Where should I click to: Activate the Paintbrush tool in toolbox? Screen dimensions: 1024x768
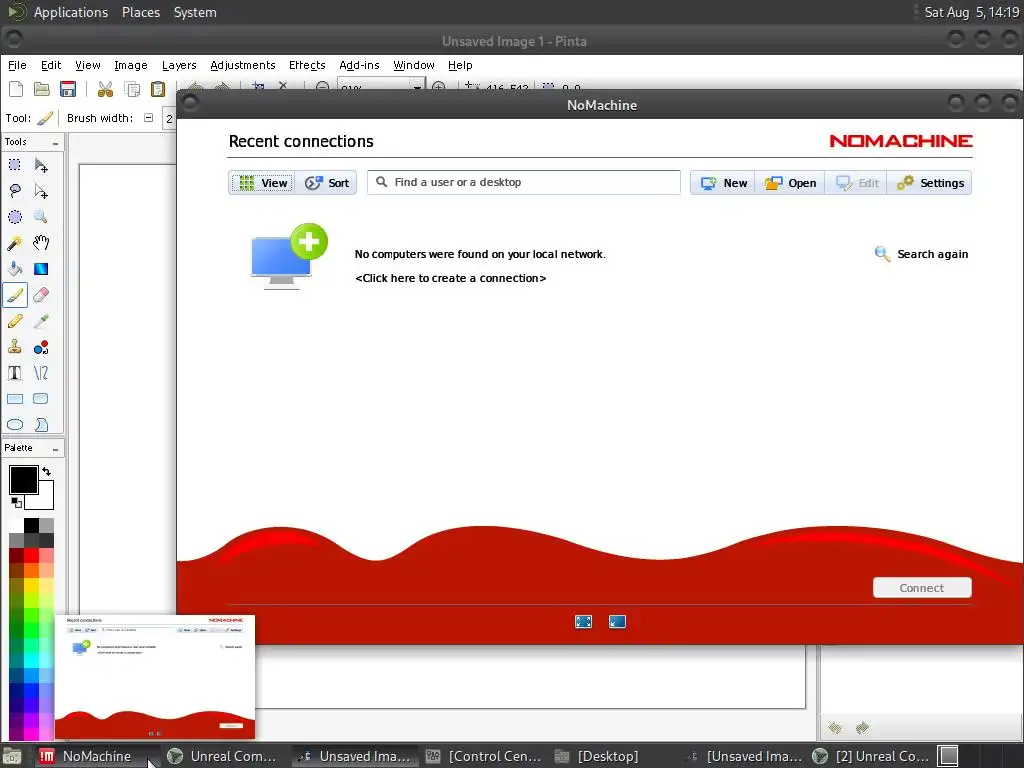coord(14,295)
